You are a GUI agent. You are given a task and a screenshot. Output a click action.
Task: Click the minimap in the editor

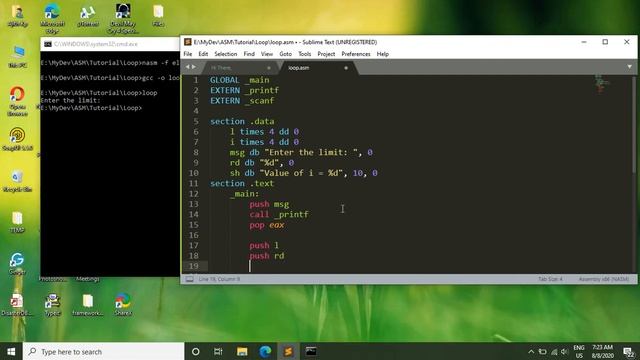pos(601,83)
